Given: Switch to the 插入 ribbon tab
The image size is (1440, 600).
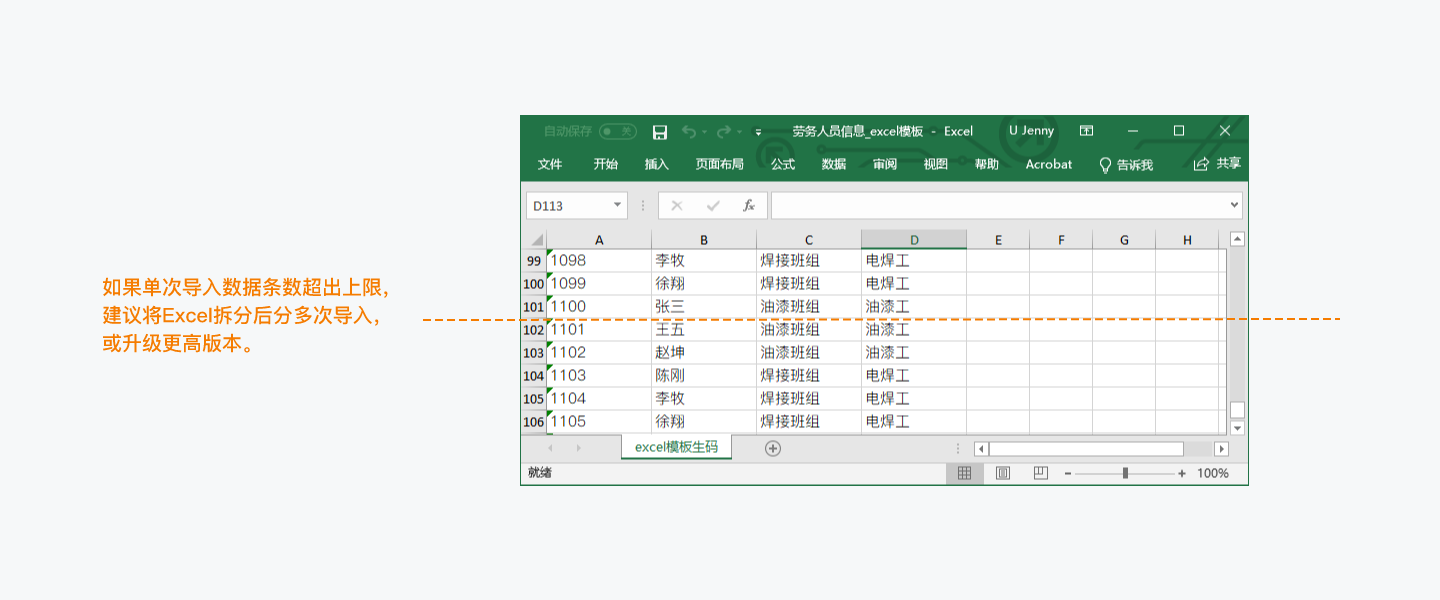Looking at the screenshot, I should pos(657,164).
